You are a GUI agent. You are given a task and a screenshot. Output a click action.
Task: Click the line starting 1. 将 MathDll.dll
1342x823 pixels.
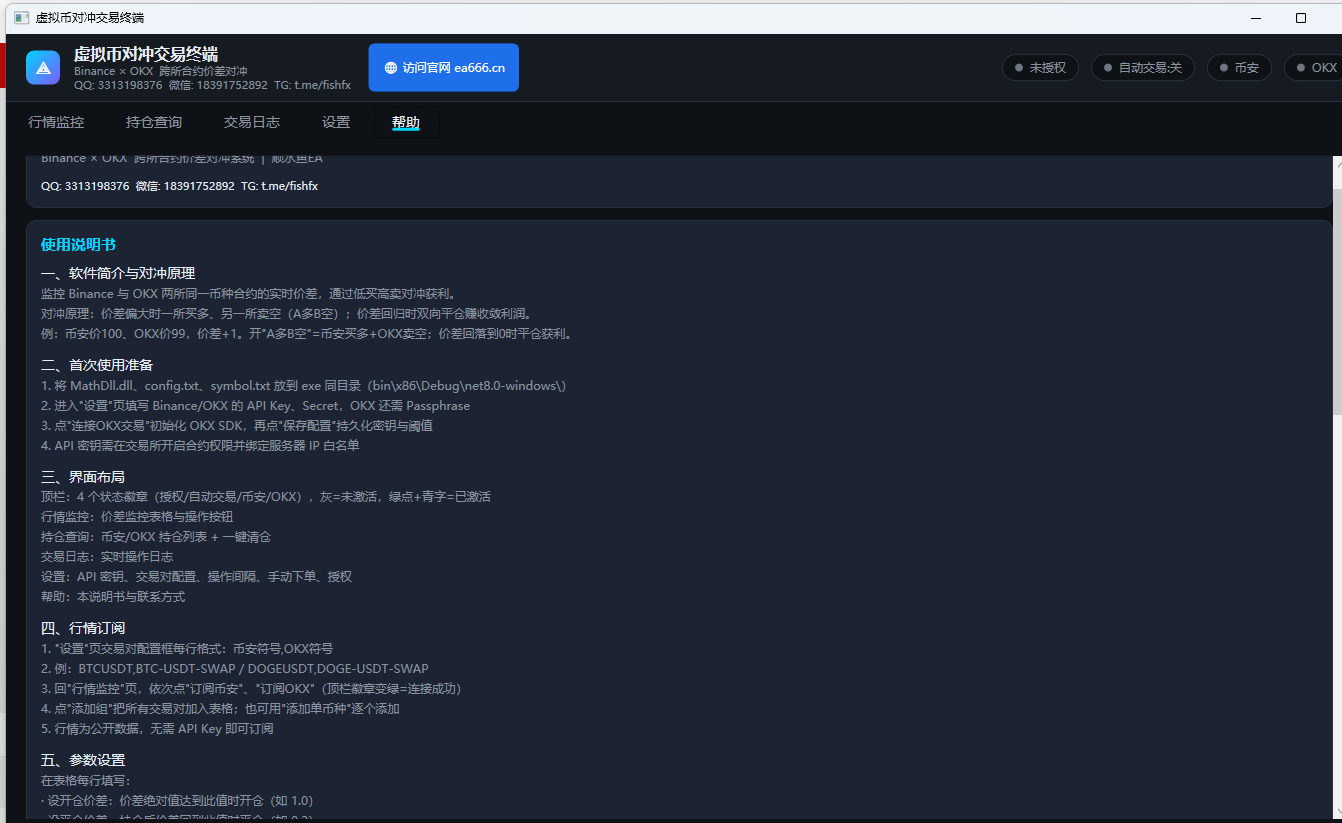304,385
